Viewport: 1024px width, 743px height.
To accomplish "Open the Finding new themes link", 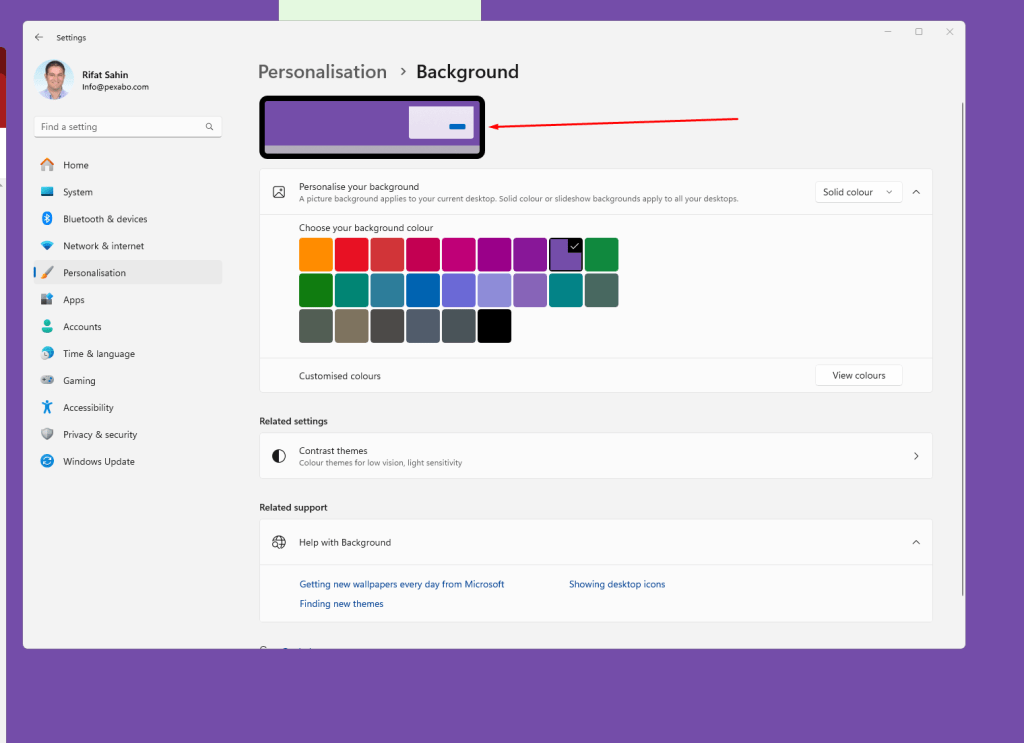I will [342, 604].
